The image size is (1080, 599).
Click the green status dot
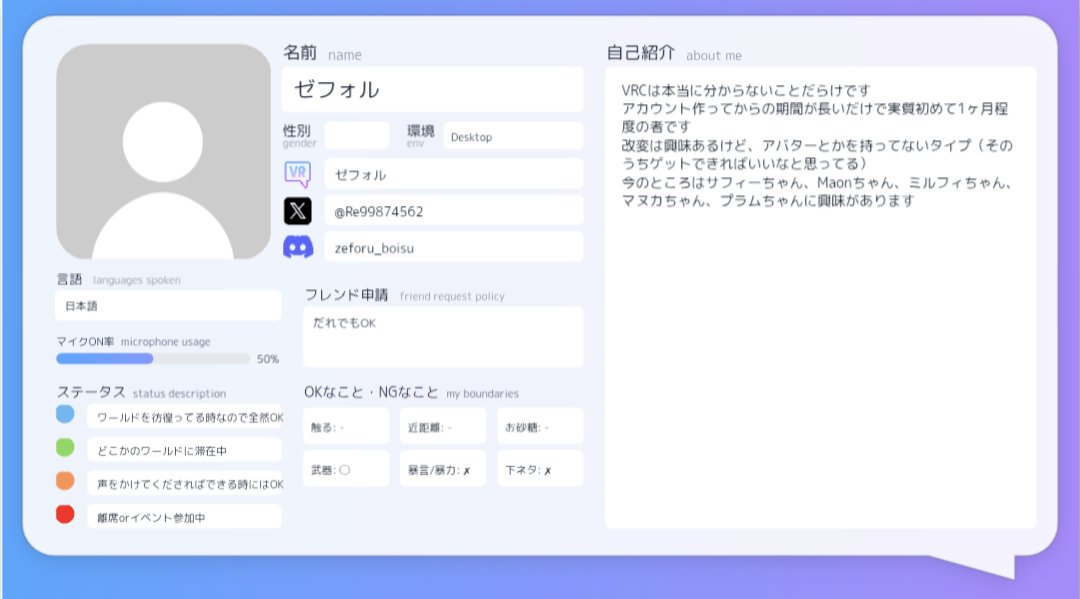pos(65,448)
